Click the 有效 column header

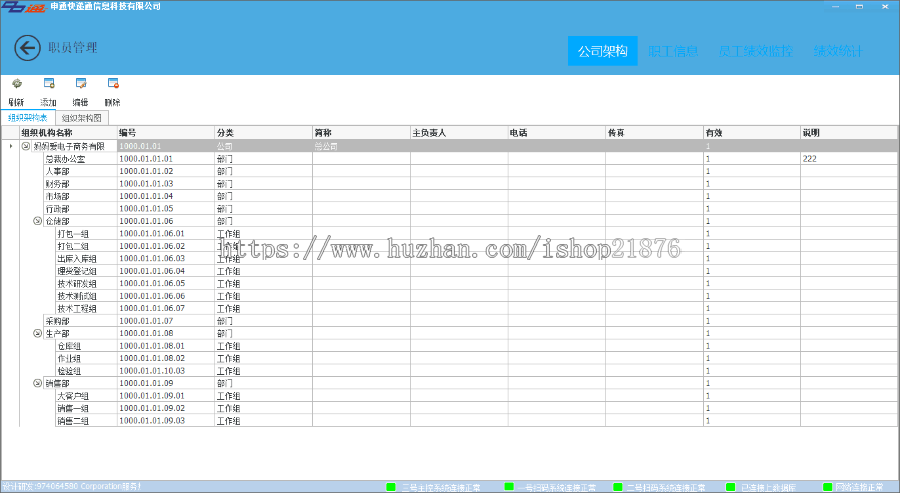pos(751,133)
